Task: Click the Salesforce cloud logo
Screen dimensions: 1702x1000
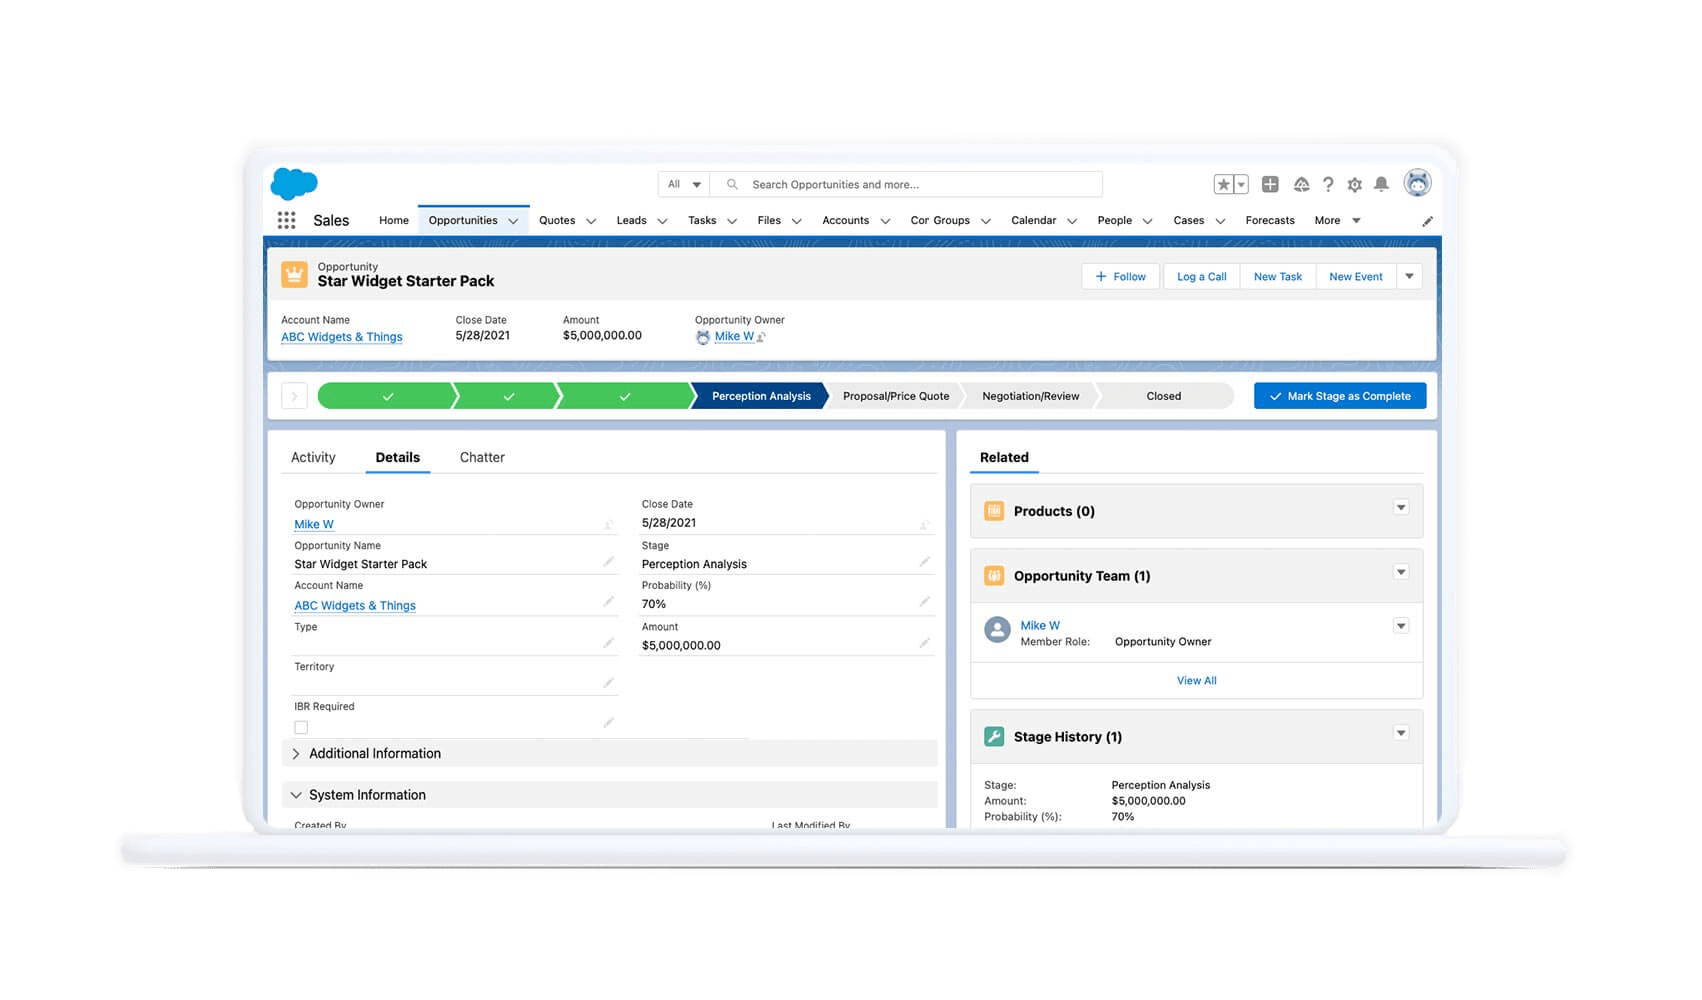Action: (x=294, y=183)
